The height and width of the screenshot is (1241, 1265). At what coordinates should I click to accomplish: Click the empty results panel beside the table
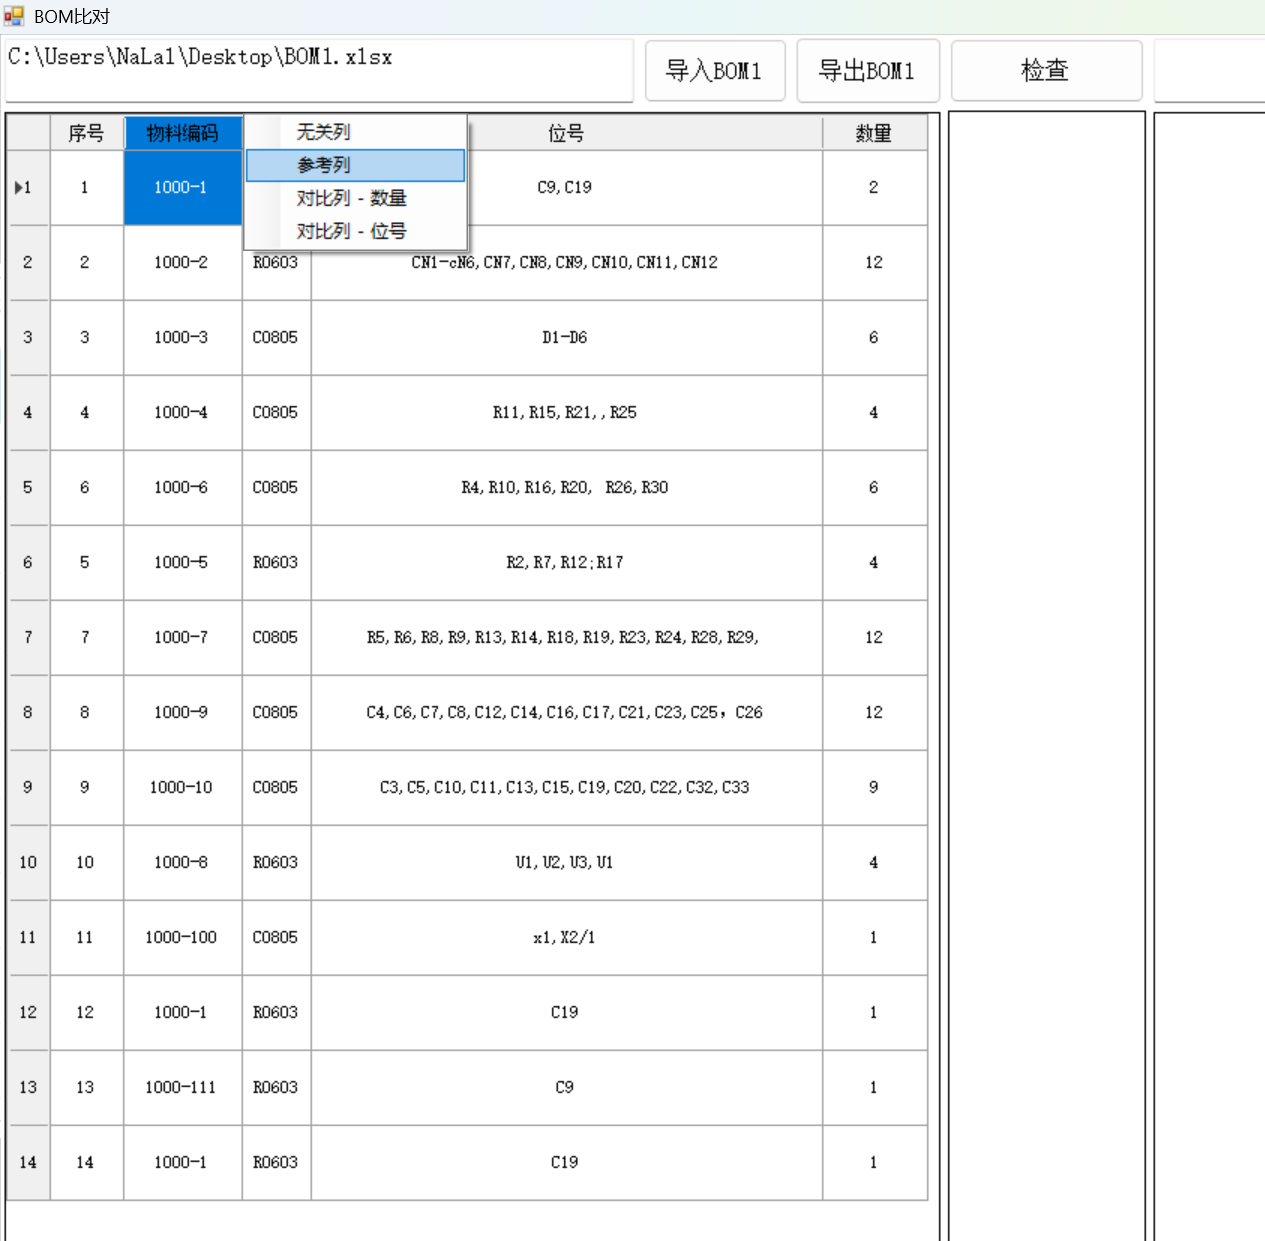point(1046,675)
